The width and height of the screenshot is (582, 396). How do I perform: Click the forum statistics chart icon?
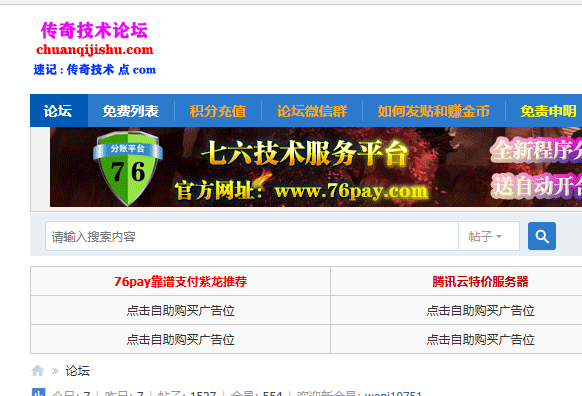coord(39,392)
